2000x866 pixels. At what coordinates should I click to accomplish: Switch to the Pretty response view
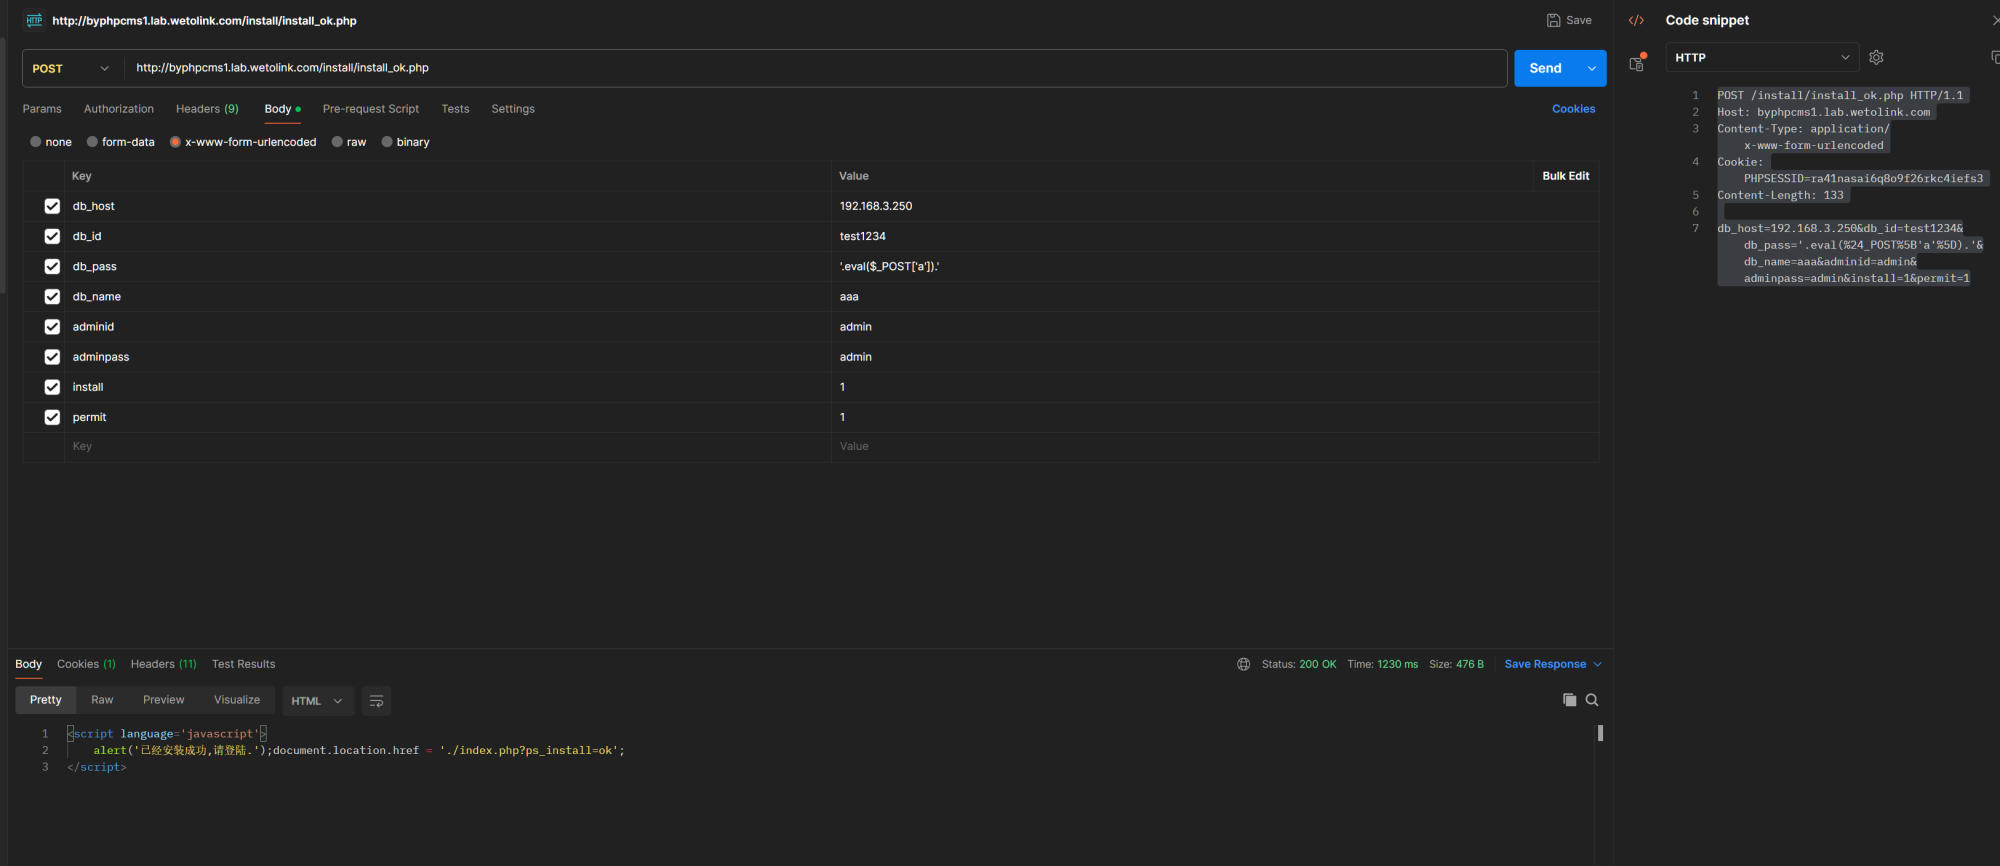coord(46,700)
